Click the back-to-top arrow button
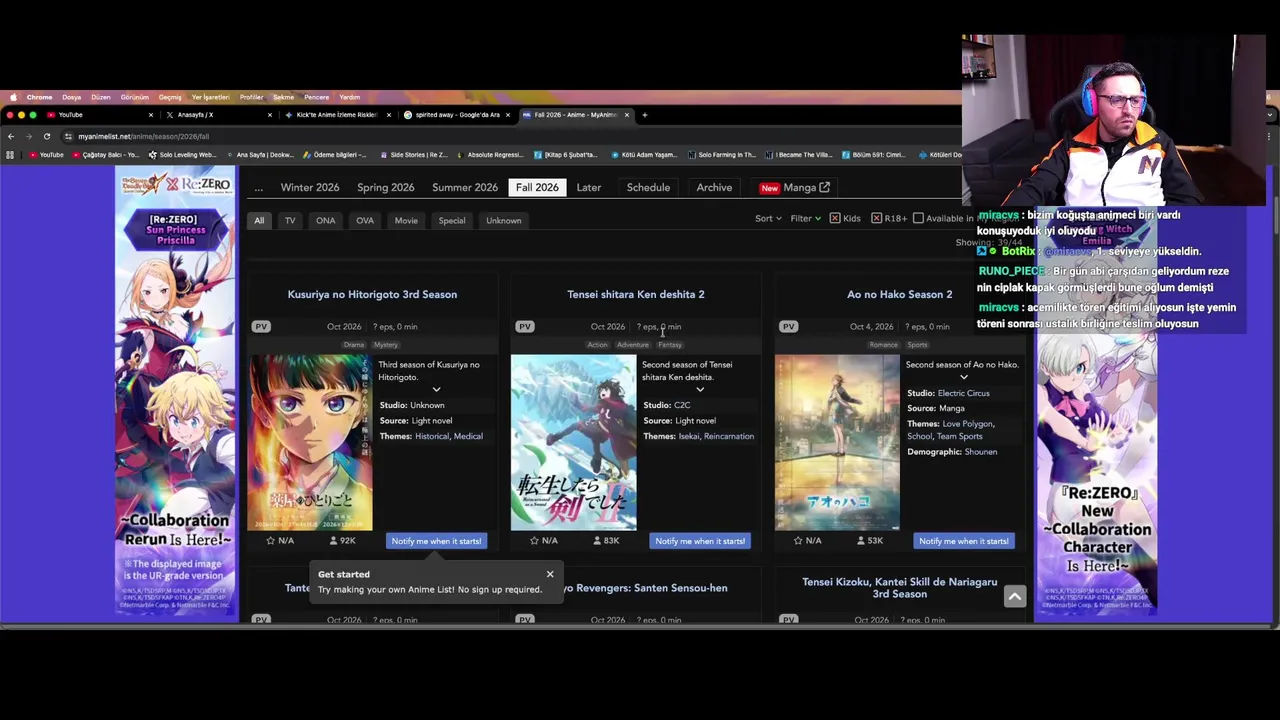1280x720 pixels. pyautogui.click(x=1014, y=597)
